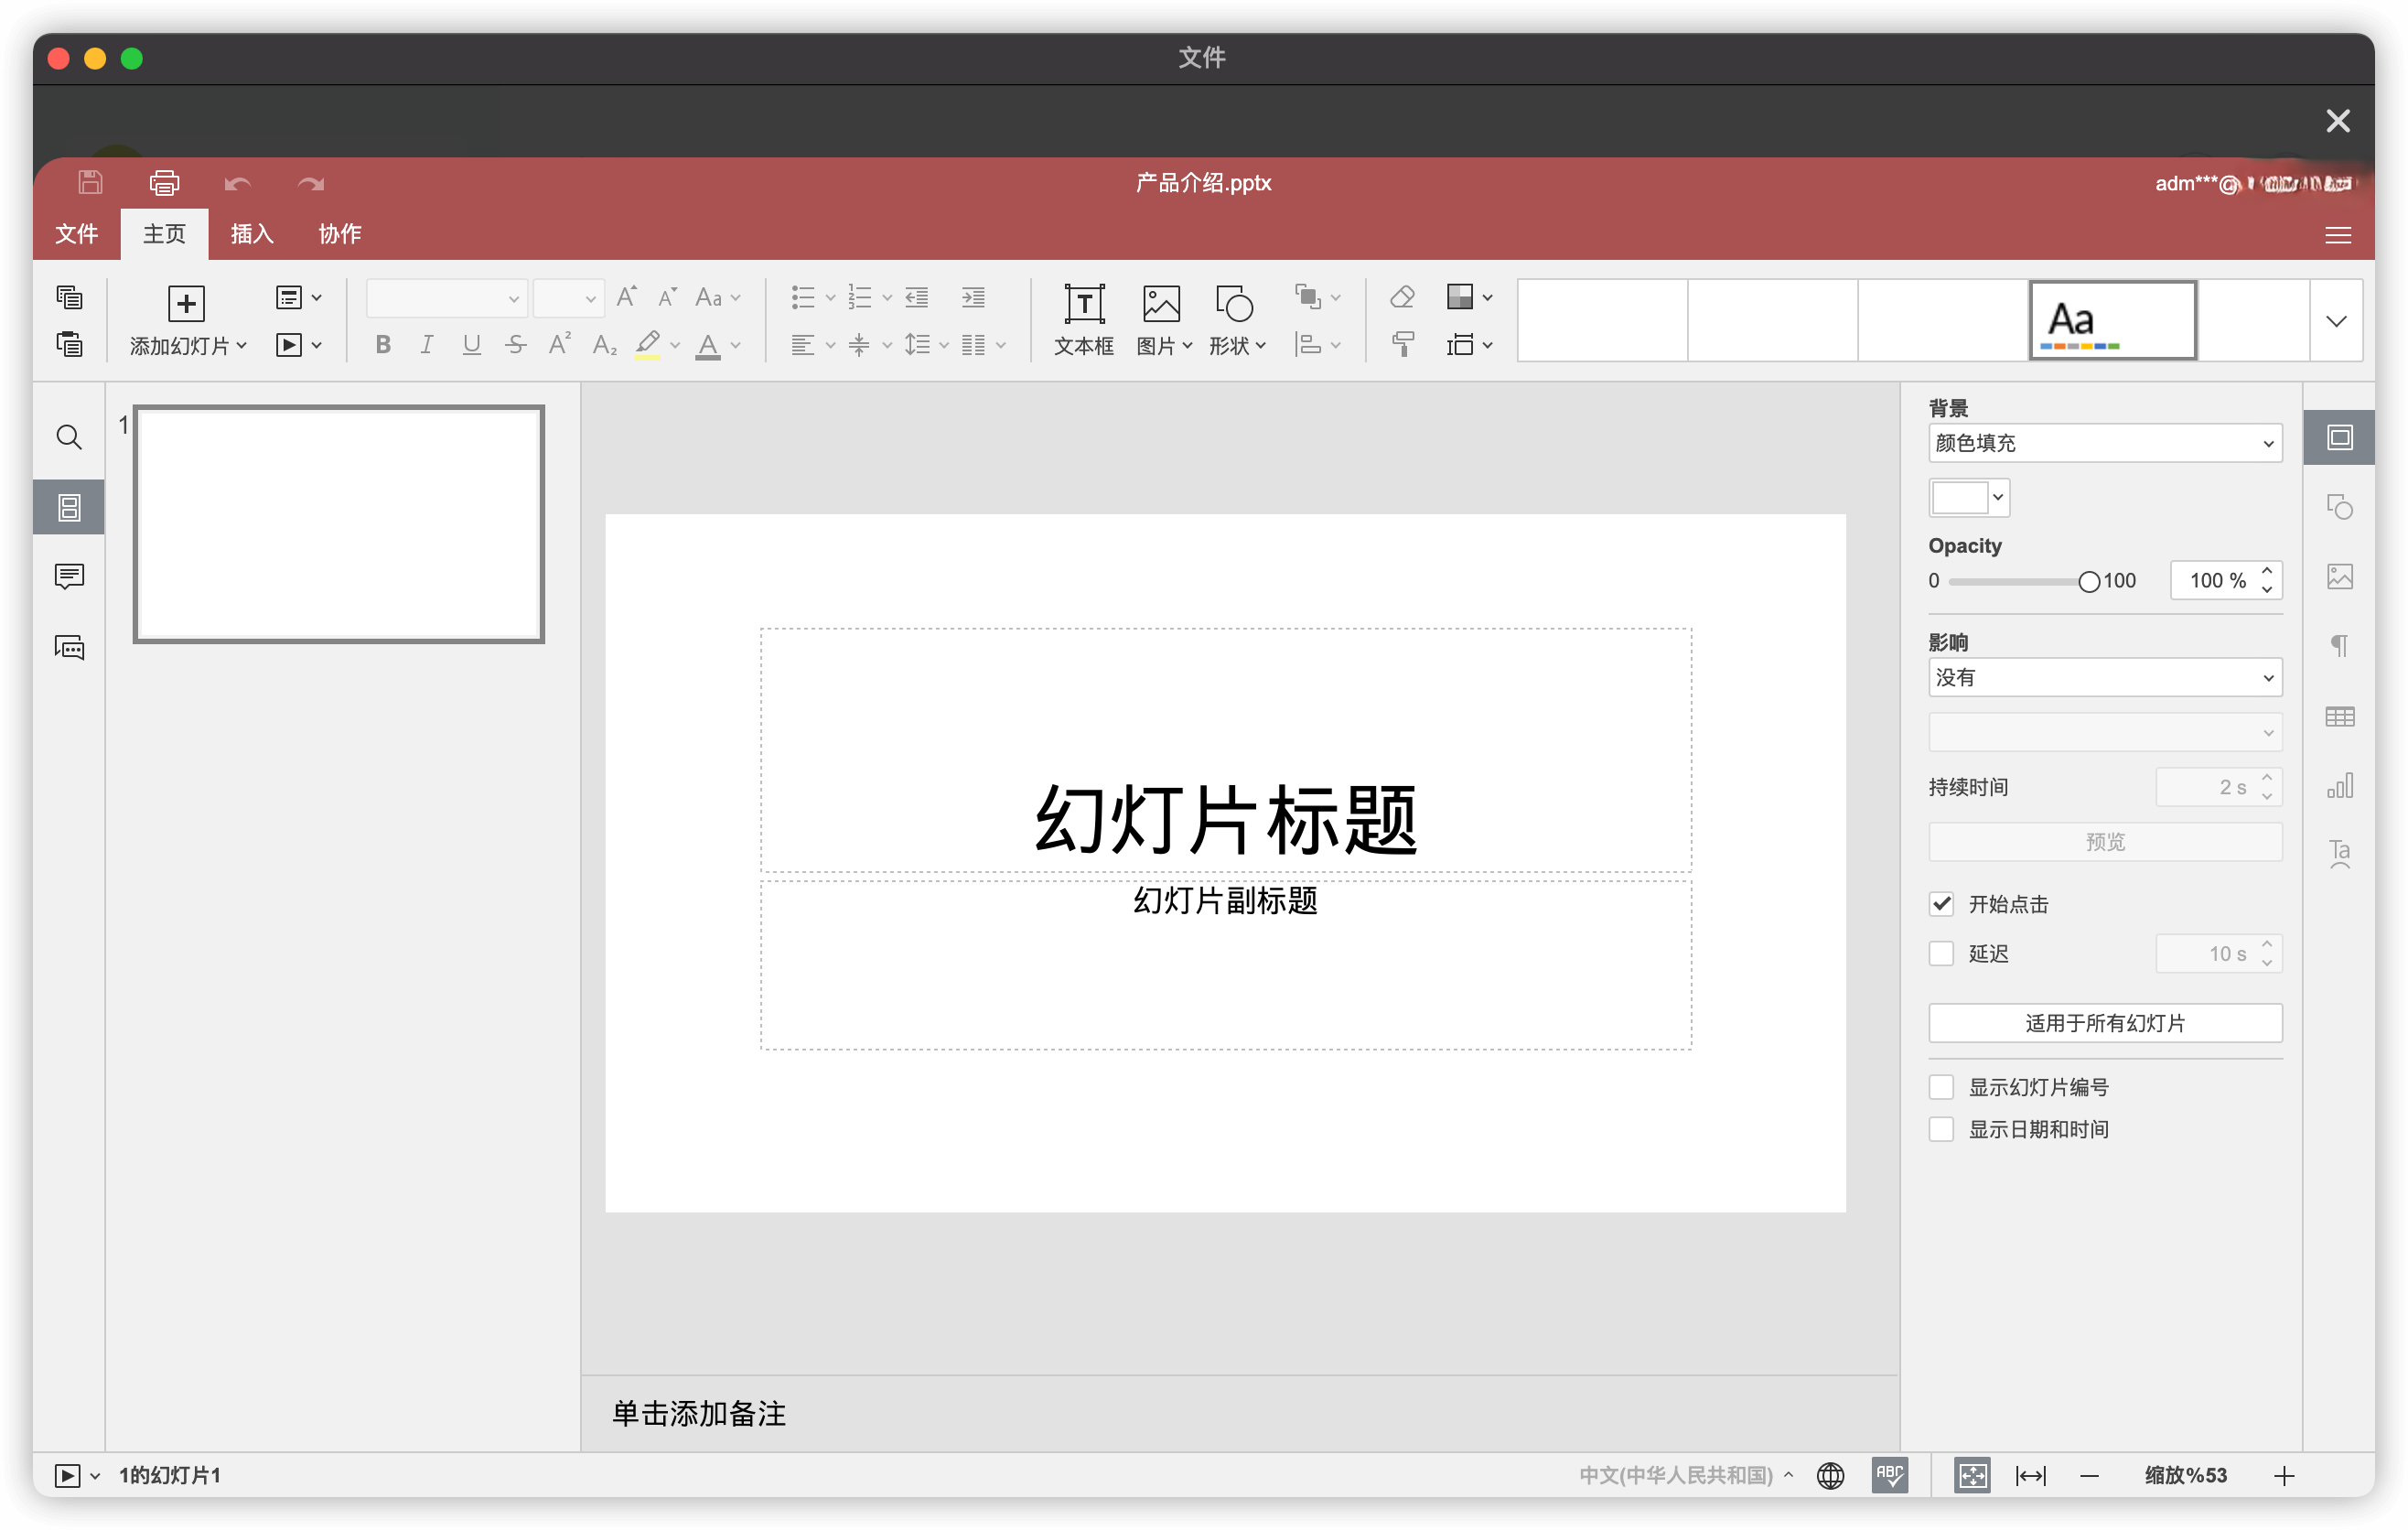Insert a text box (文本框)
The image size is (2408, 1530).
[1083, 320]
